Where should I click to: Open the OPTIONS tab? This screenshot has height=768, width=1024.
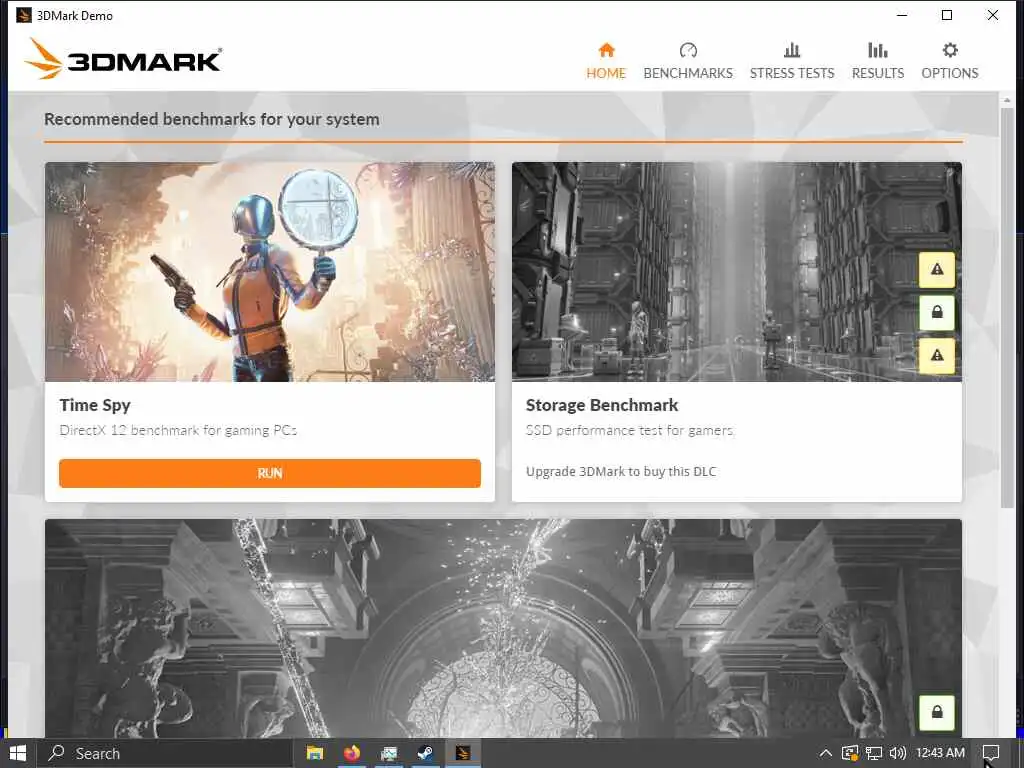pos(950,61)
